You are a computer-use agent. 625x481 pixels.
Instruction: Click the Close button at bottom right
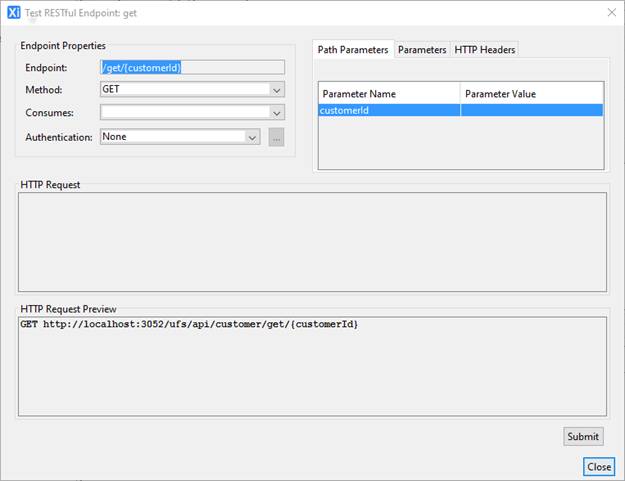point(599,467)
